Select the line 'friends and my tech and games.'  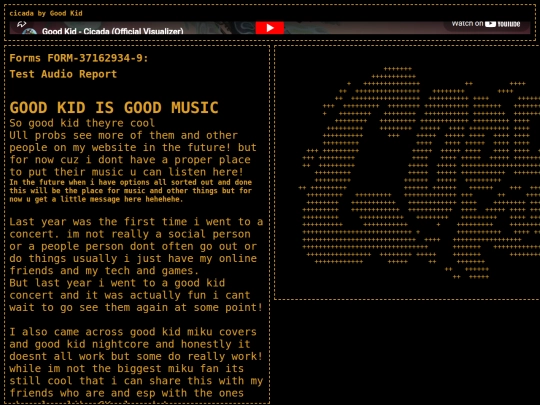pos(104,271)
